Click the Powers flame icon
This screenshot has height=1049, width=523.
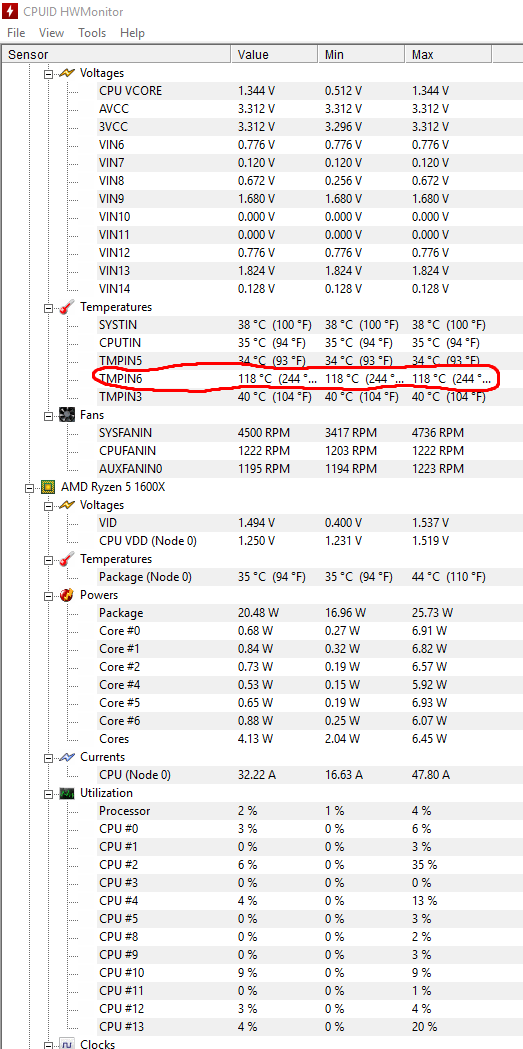click(x=67, y=595)
